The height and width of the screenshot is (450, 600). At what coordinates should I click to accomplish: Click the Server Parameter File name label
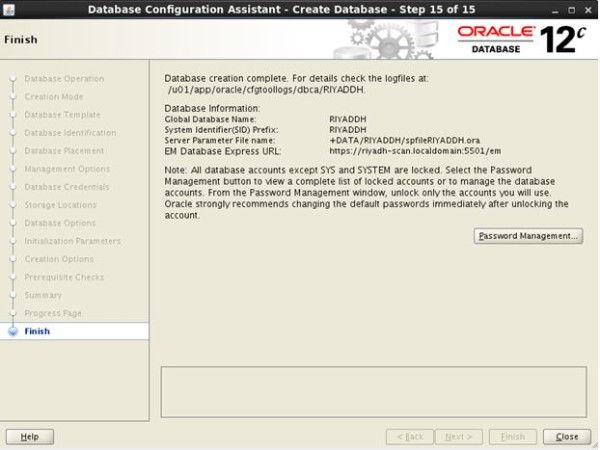tap(220, 140)
